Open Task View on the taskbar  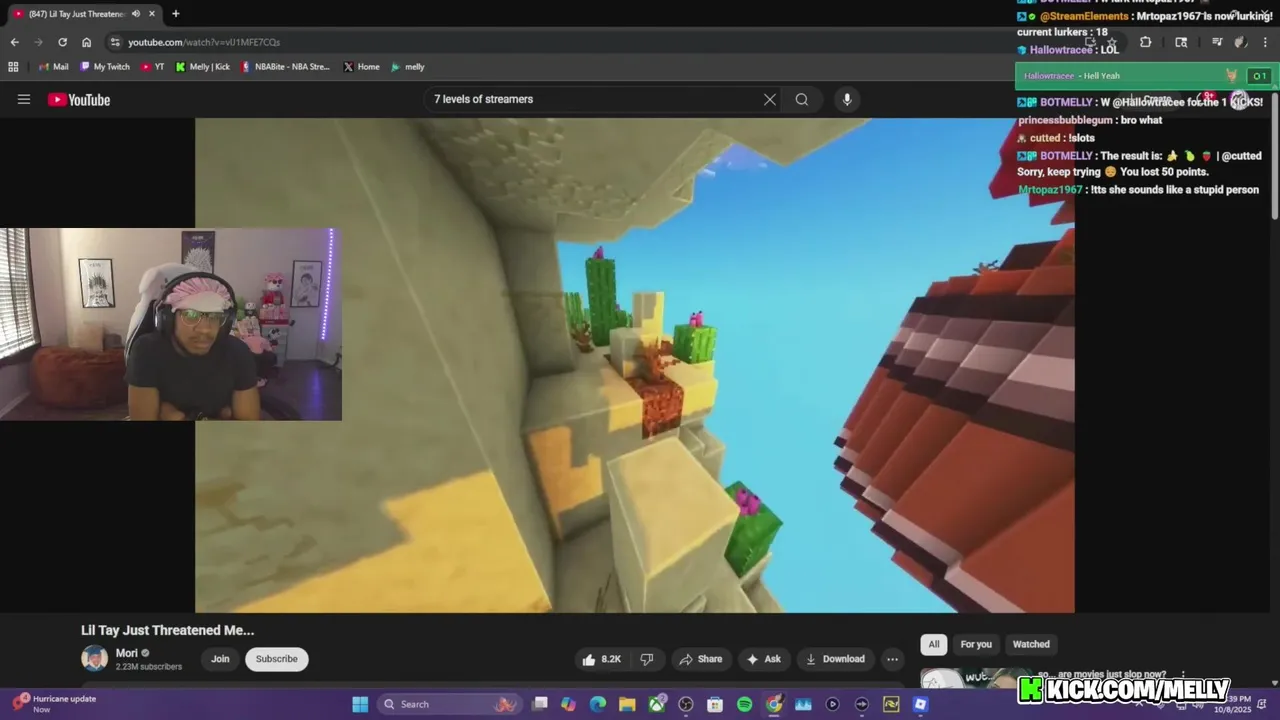(540, 704)
